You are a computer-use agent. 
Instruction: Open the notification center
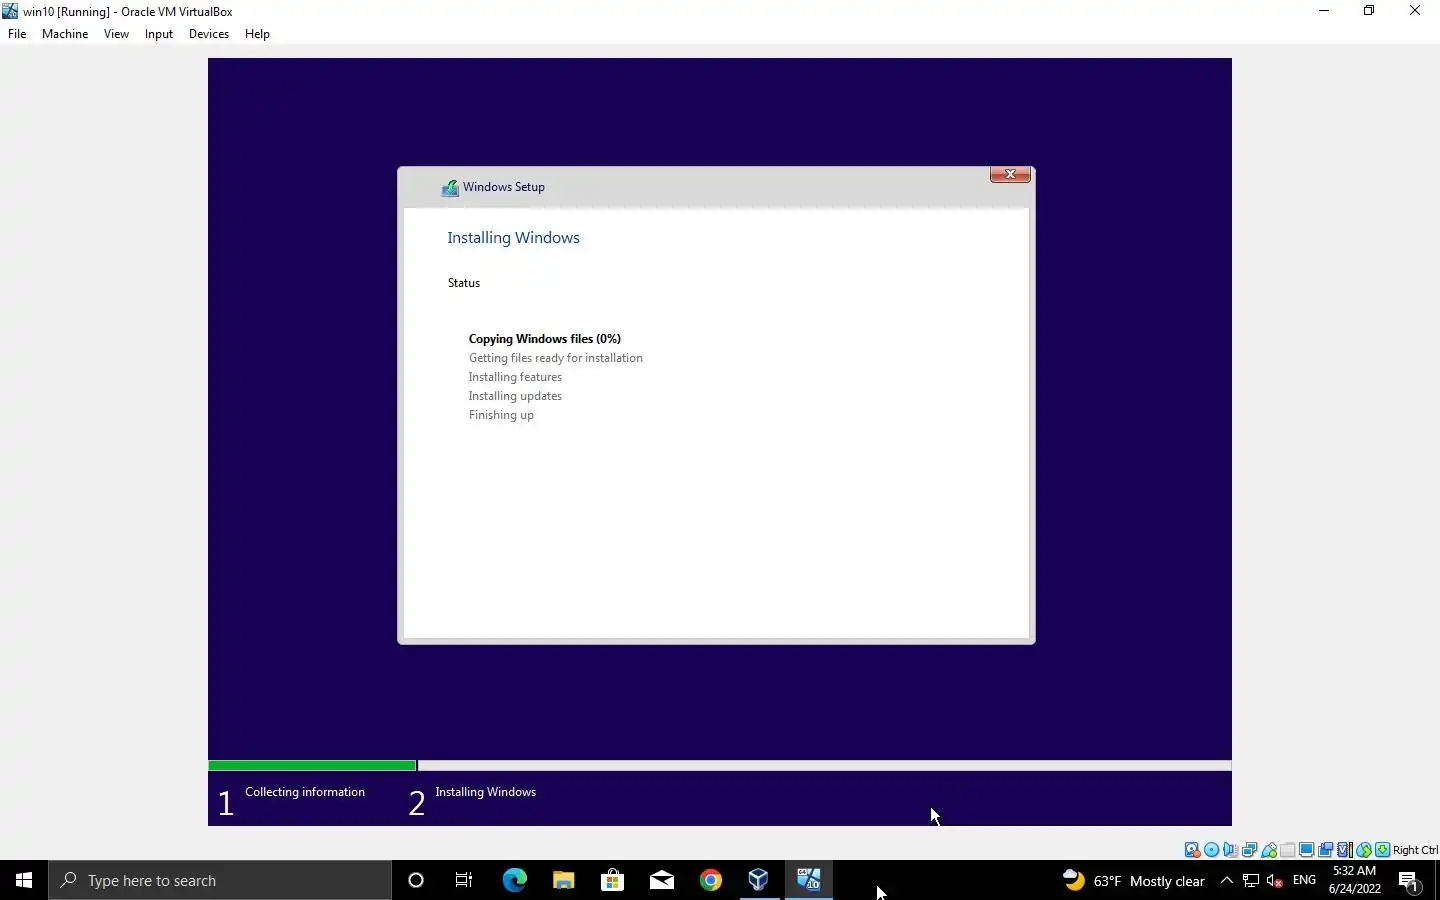[1409, 880]
